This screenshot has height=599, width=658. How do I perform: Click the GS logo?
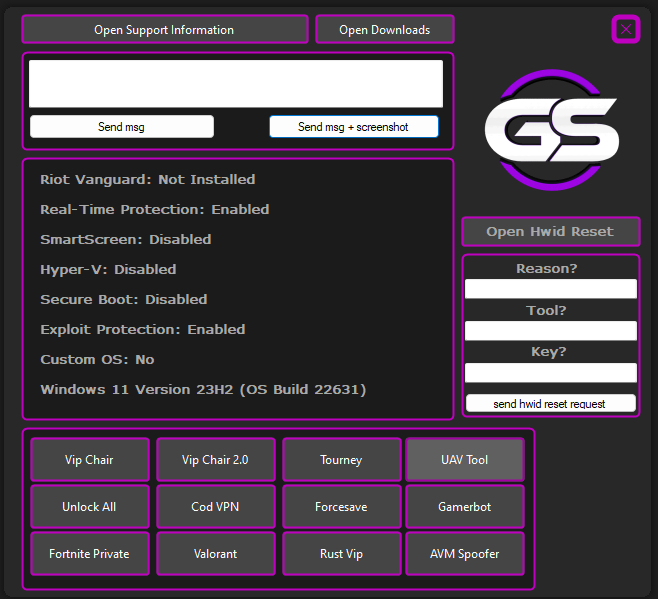pyautogui.click(x=551, y=129)
